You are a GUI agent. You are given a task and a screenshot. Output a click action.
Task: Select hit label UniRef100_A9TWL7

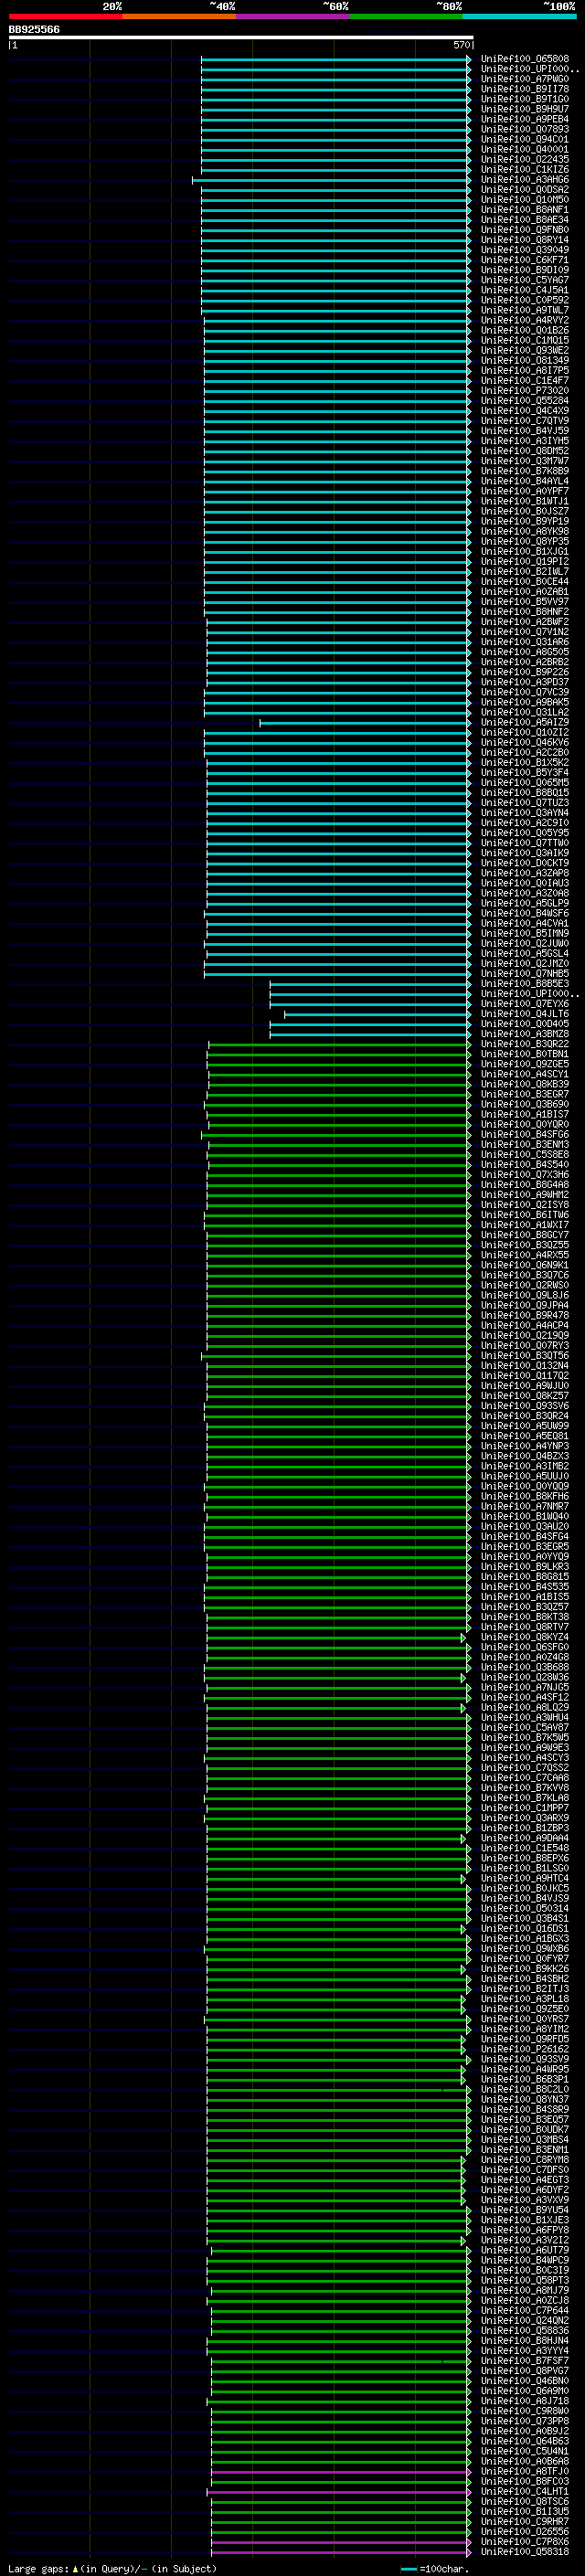(525, 310)
